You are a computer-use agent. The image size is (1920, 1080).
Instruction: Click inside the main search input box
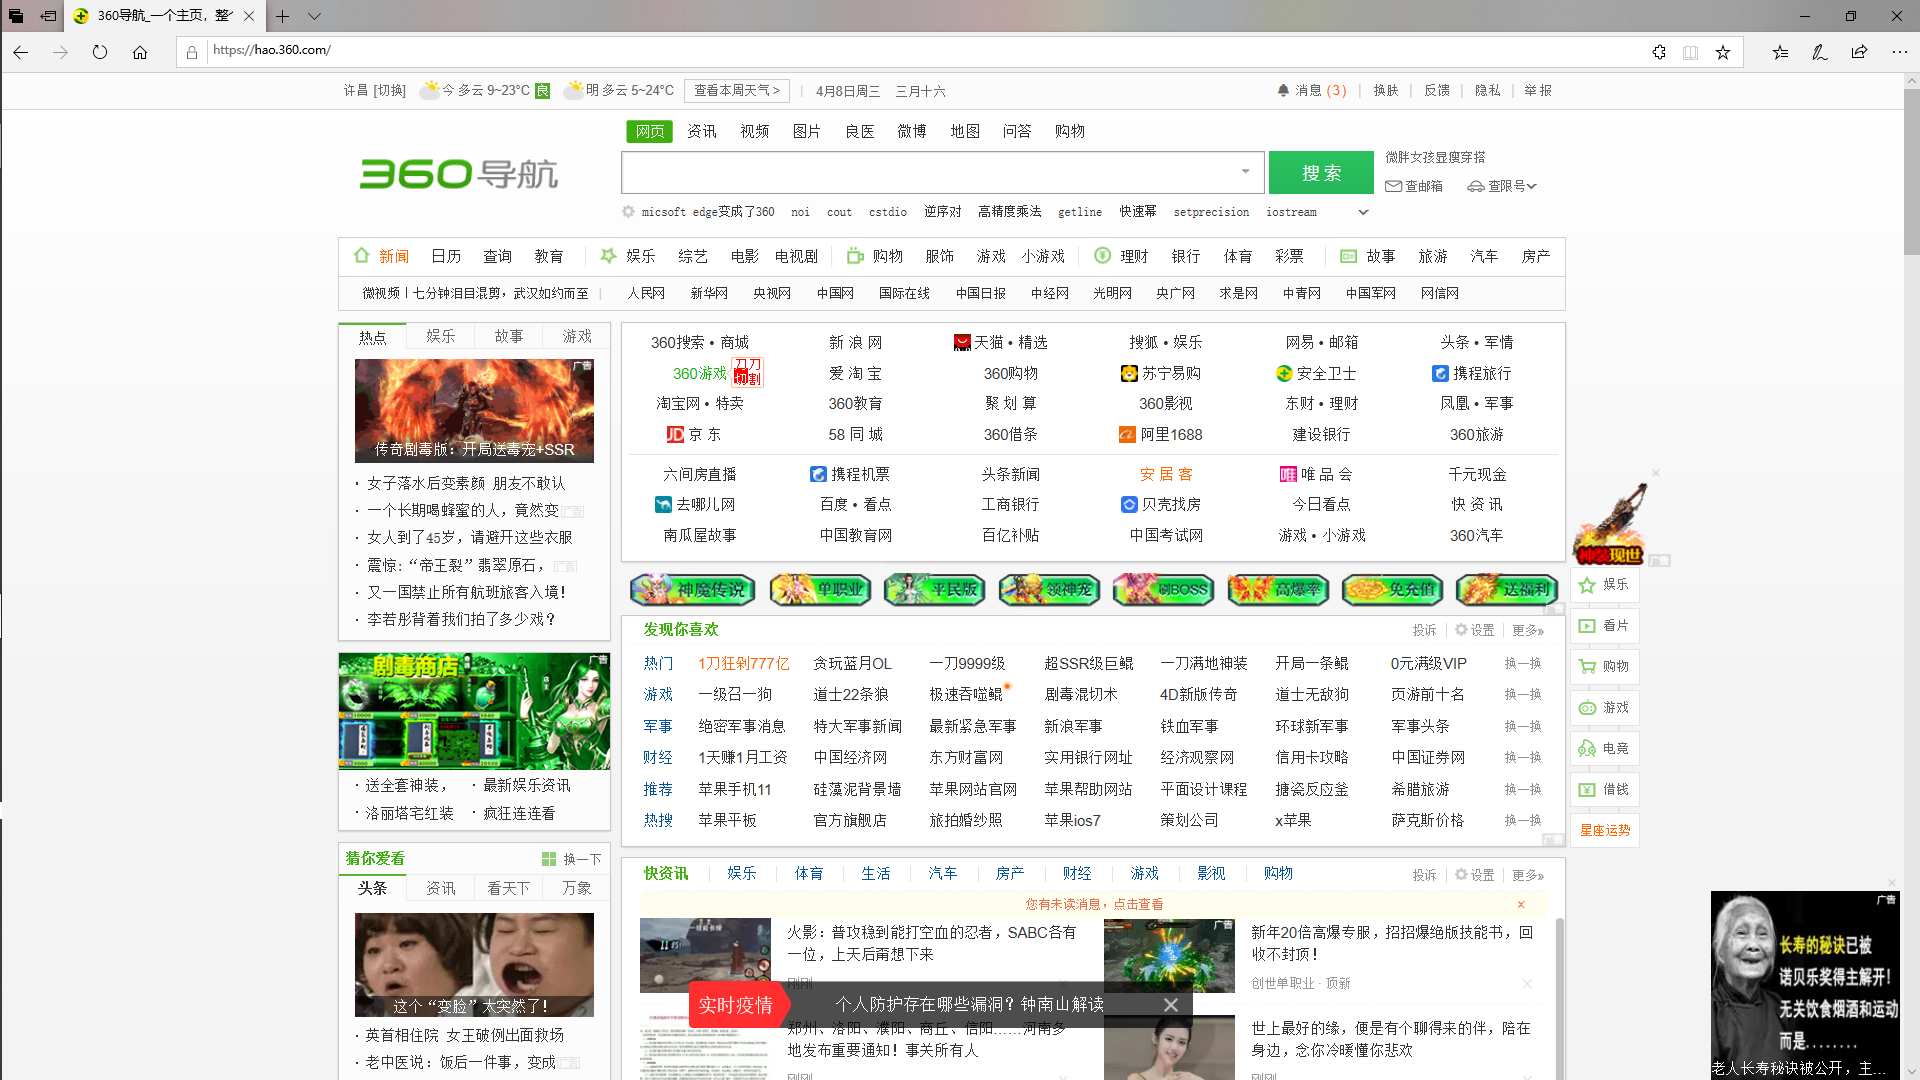point(930,172)
